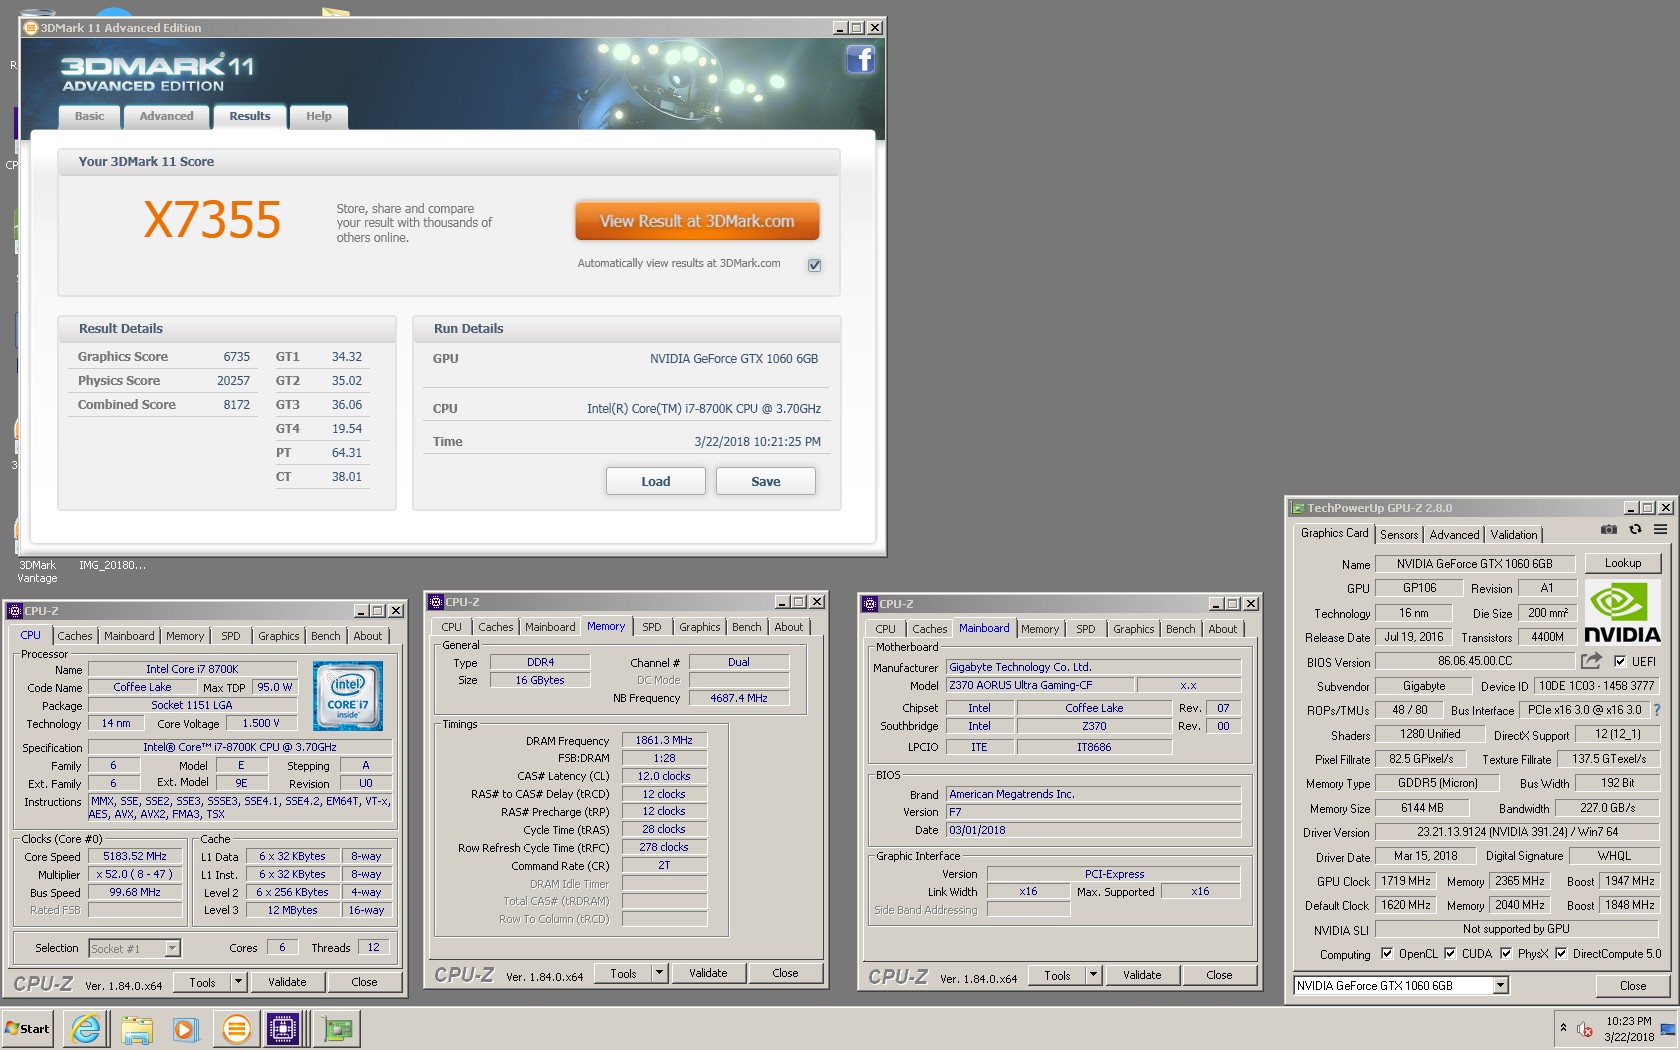Open SPD tab in CPU-Z Memory window
1680x1050 pixels.
click(652, 627)
